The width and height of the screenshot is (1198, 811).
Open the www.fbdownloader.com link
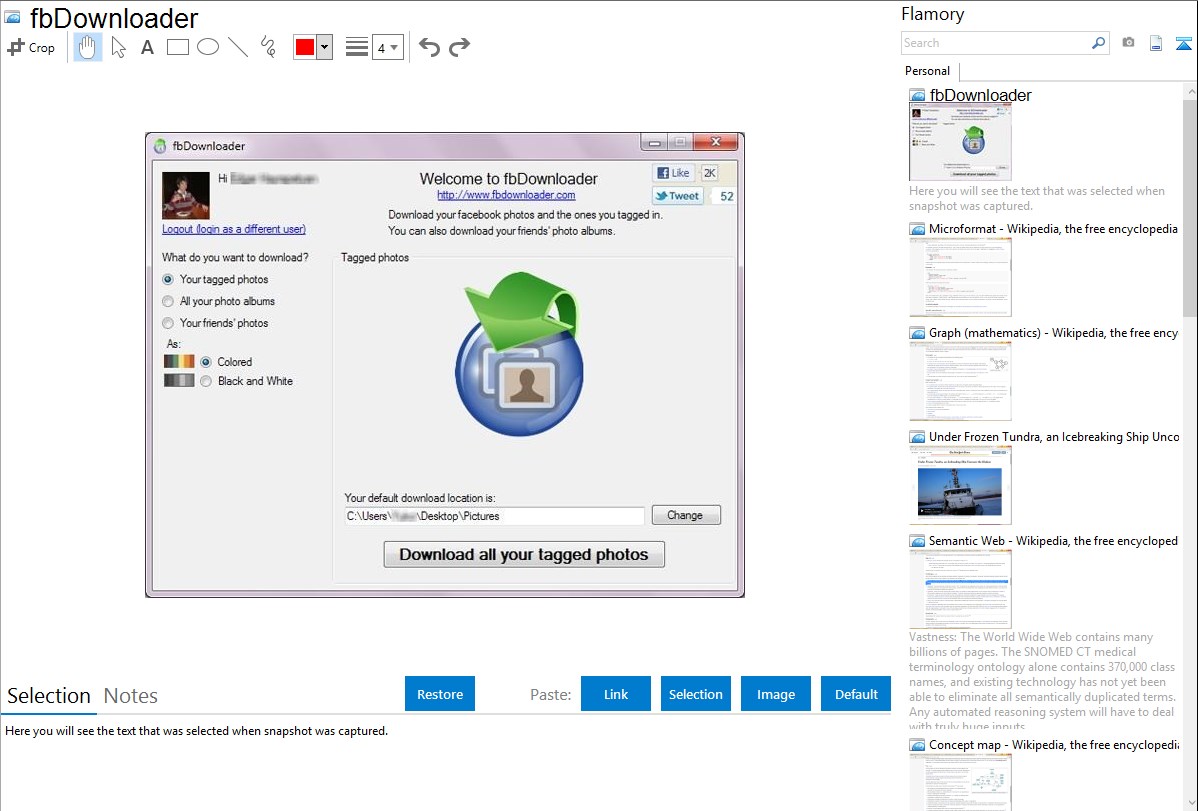click(506, 195)
